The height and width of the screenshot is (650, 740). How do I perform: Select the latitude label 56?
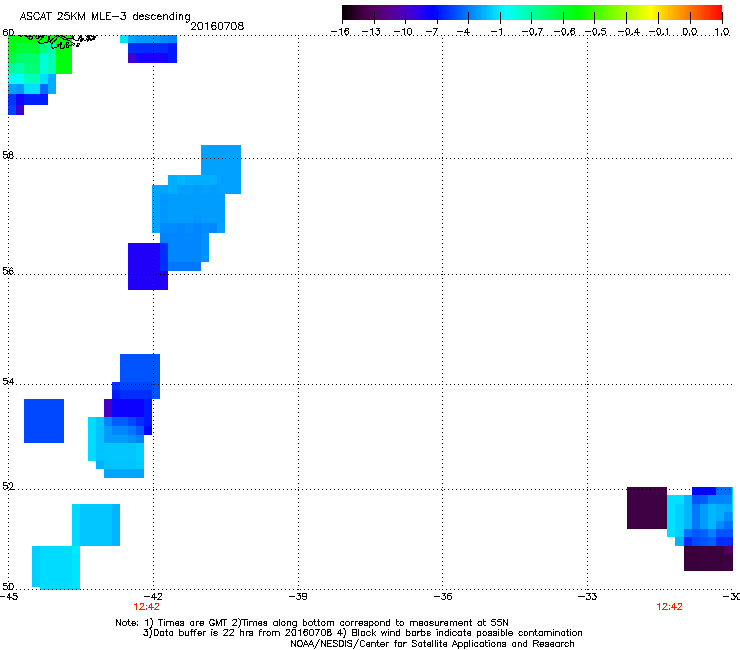[8, 271]
